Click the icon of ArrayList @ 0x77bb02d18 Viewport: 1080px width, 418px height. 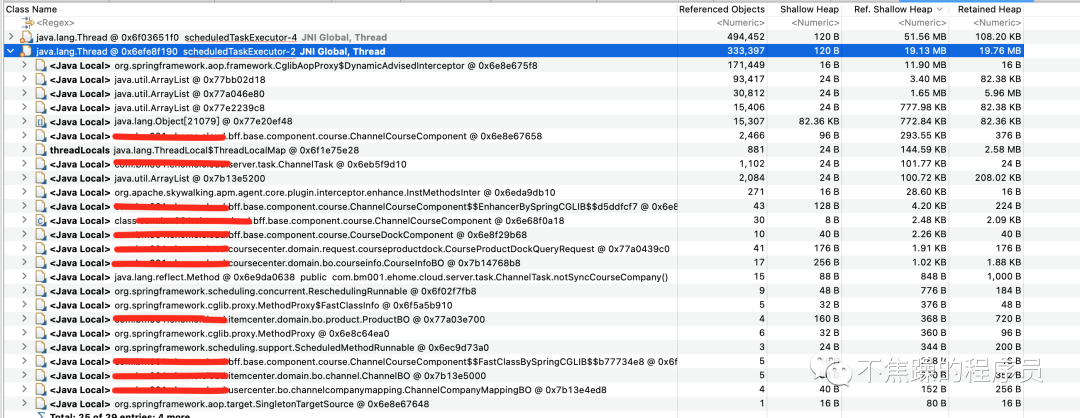[41, 79]
